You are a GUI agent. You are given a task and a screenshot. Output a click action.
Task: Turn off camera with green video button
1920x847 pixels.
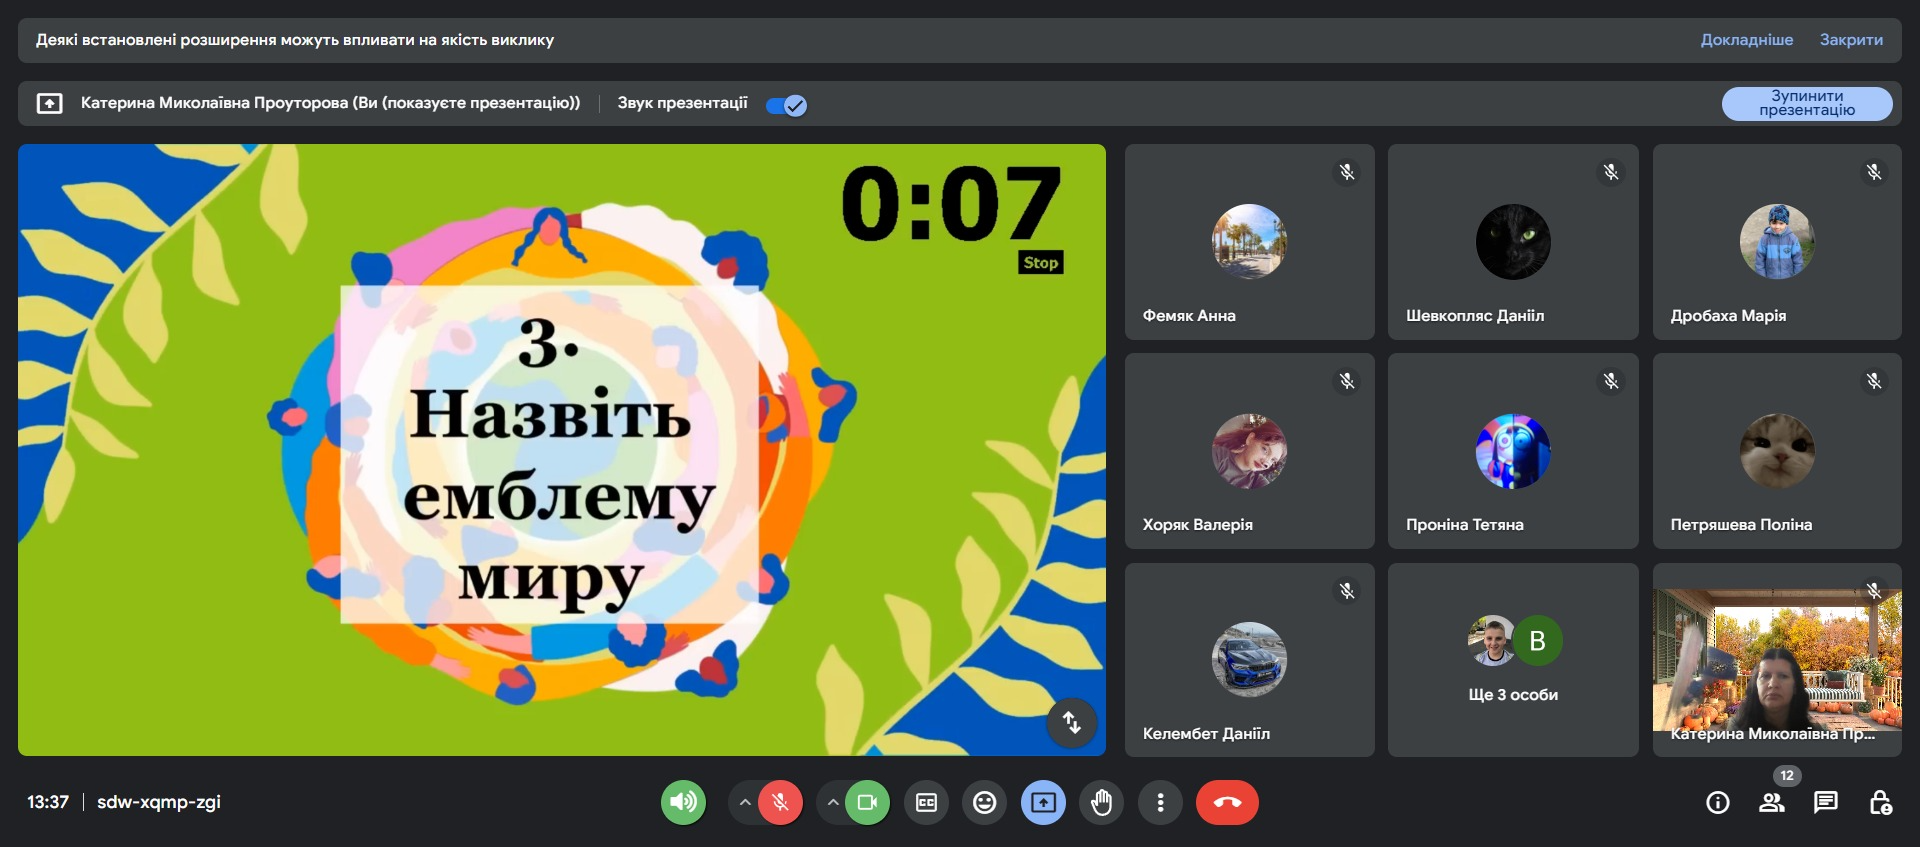pyautogui.click(x=867, y=802)
